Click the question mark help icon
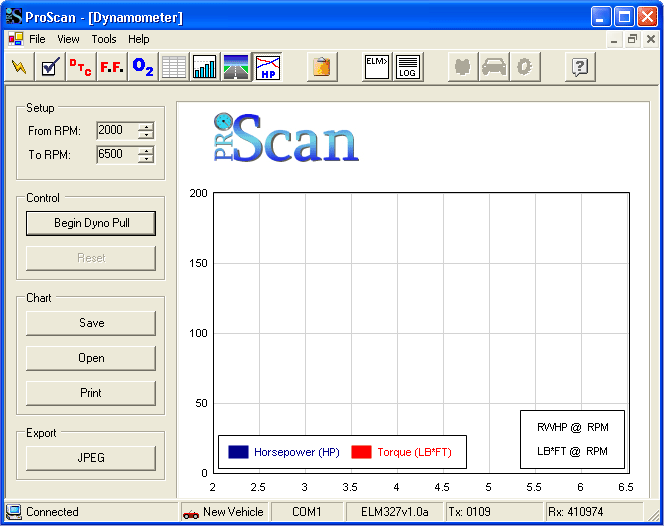664x526 pixels. pos(580,67)
